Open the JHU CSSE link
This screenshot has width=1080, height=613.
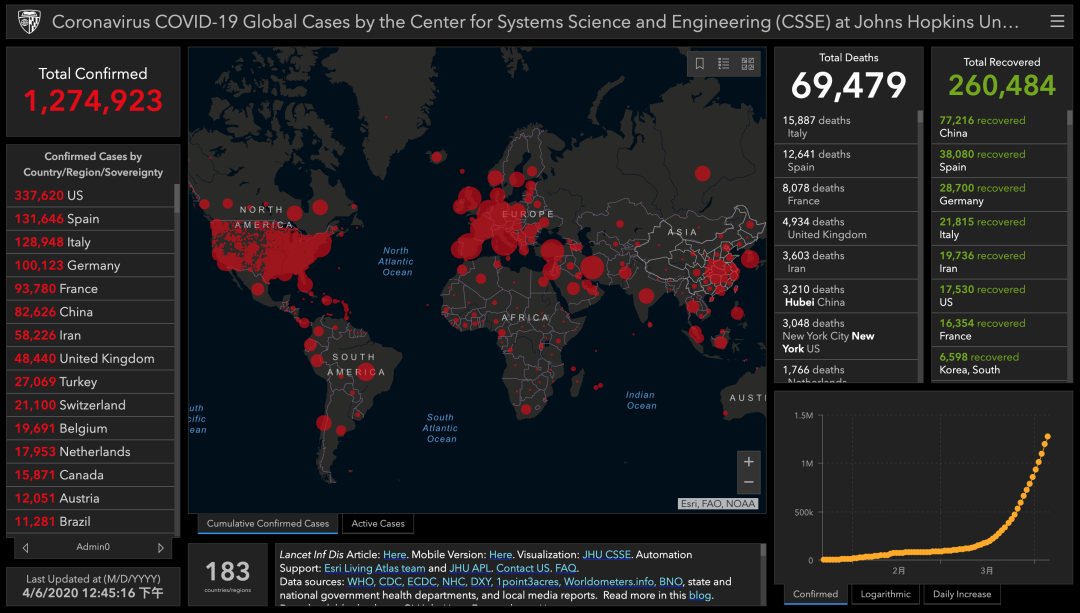pos(607,554)
